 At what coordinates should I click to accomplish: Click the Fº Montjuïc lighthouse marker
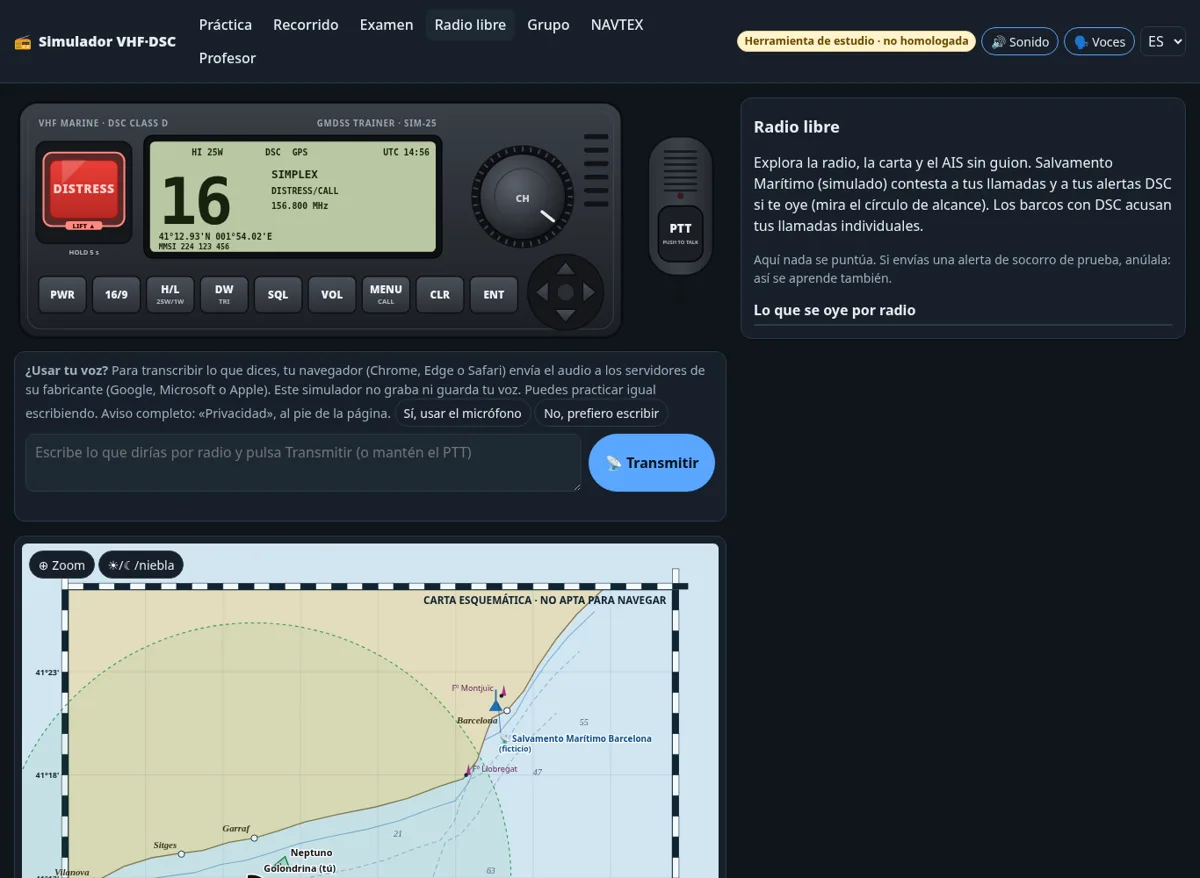tap(503, 690)
